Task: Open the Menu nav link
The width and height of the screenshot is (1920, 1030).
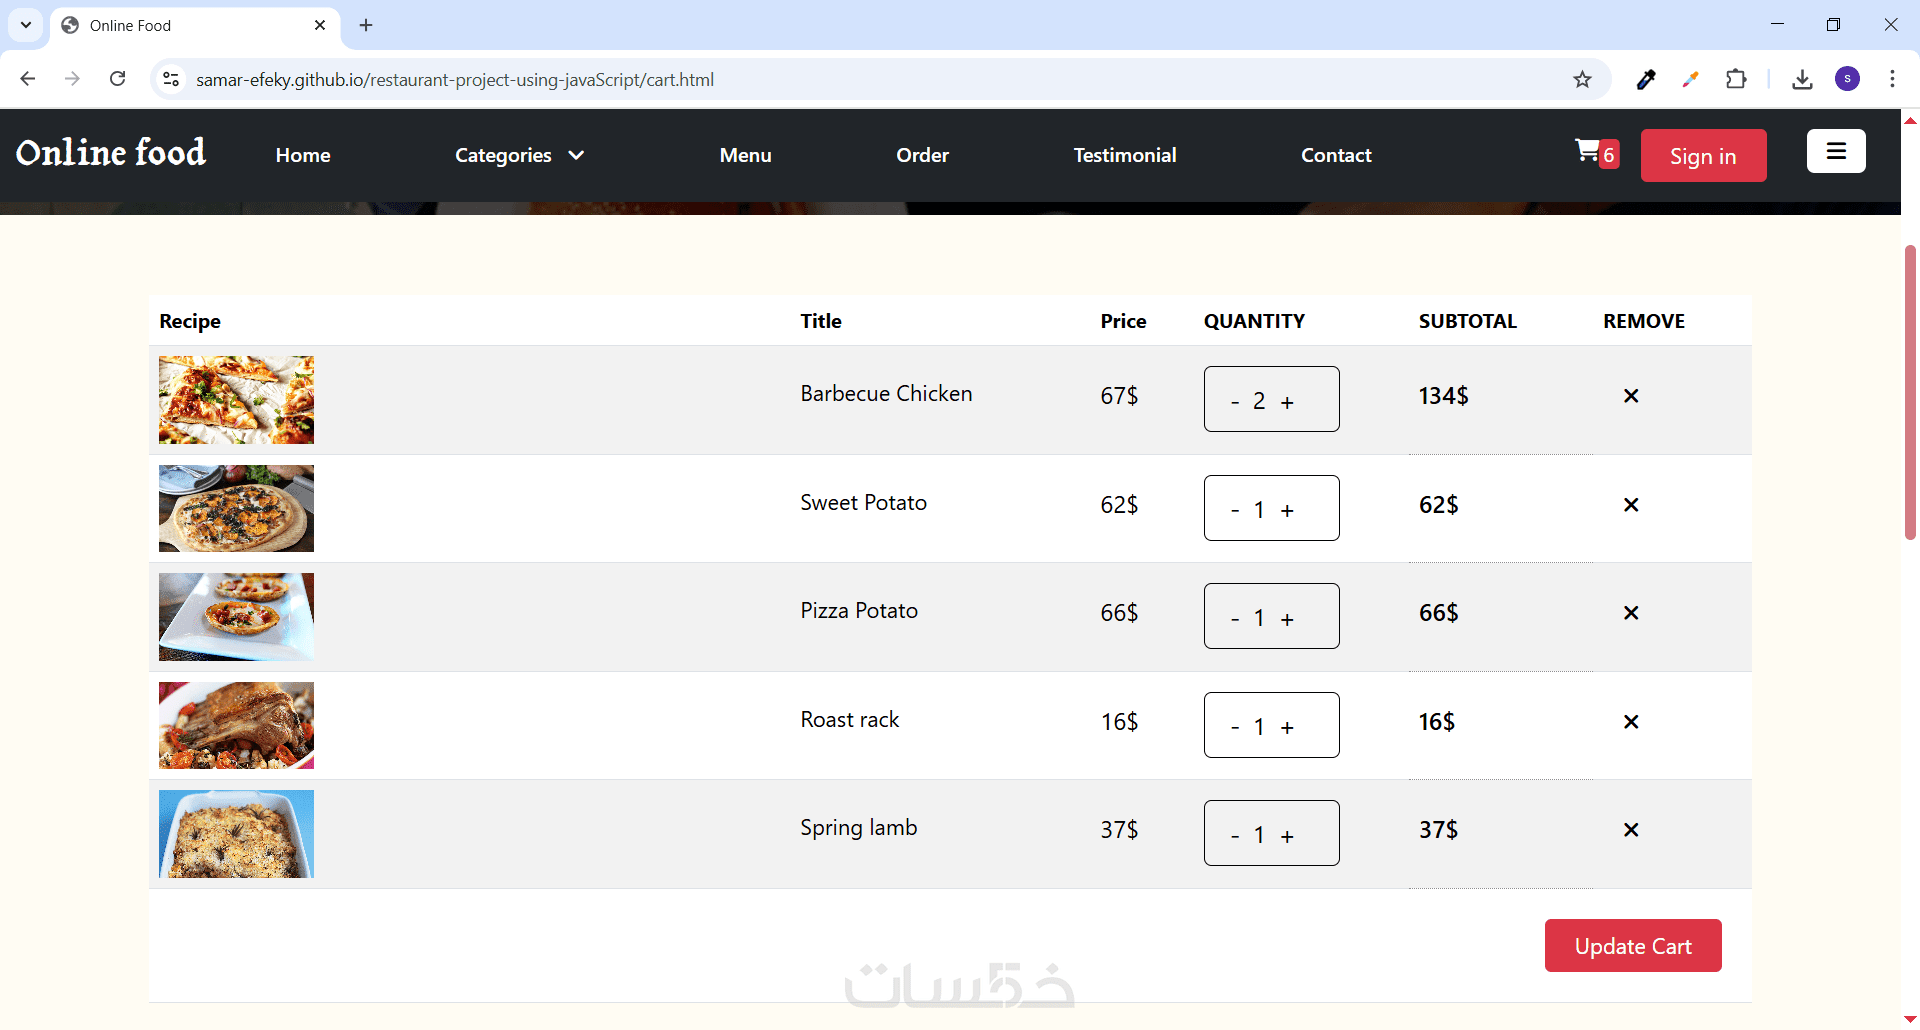Action: pos(745,155)
